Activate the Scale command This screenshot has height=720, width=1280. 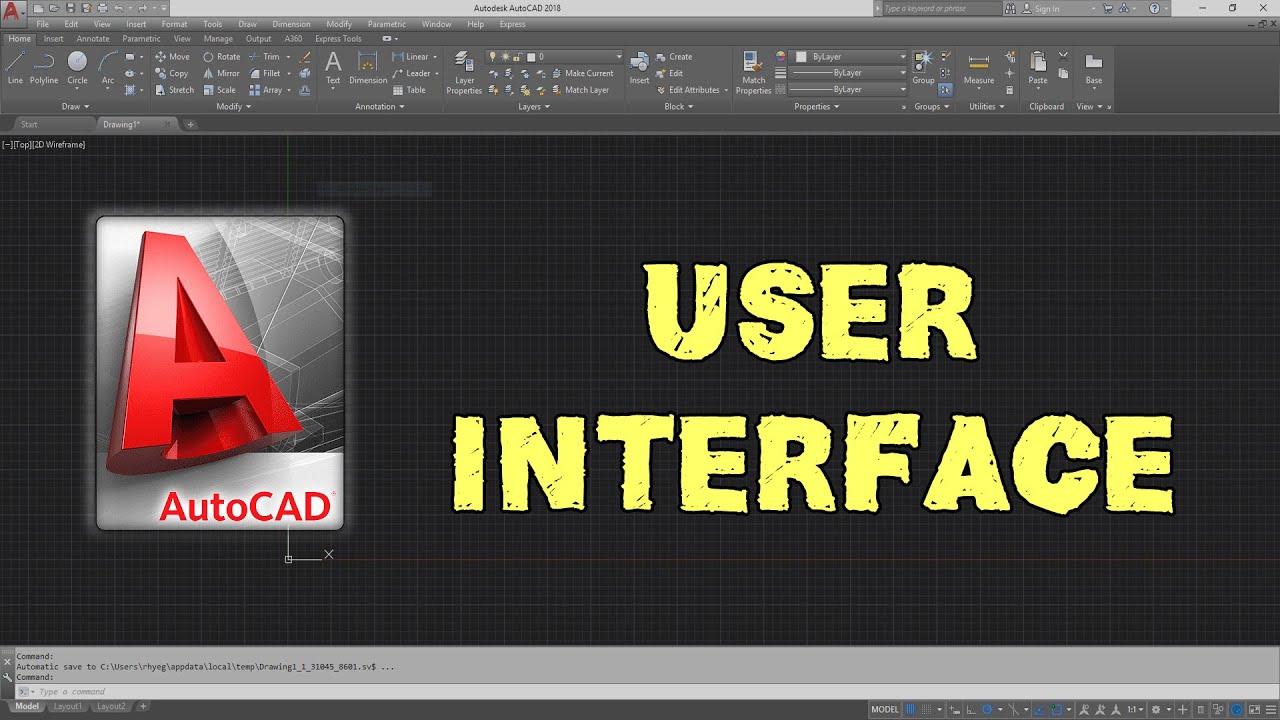click(x=219, y=90)
